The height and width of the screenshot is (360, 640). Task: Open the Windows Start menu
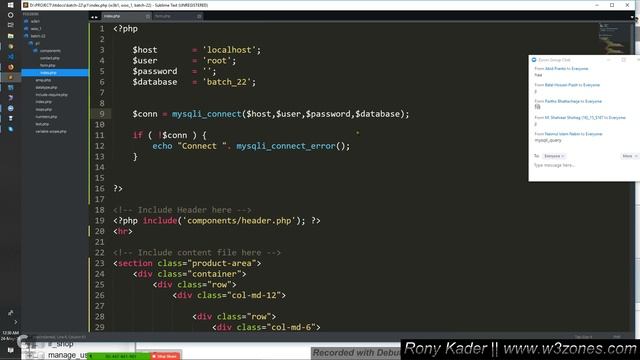pyautogui.click(x=10, y=5)
